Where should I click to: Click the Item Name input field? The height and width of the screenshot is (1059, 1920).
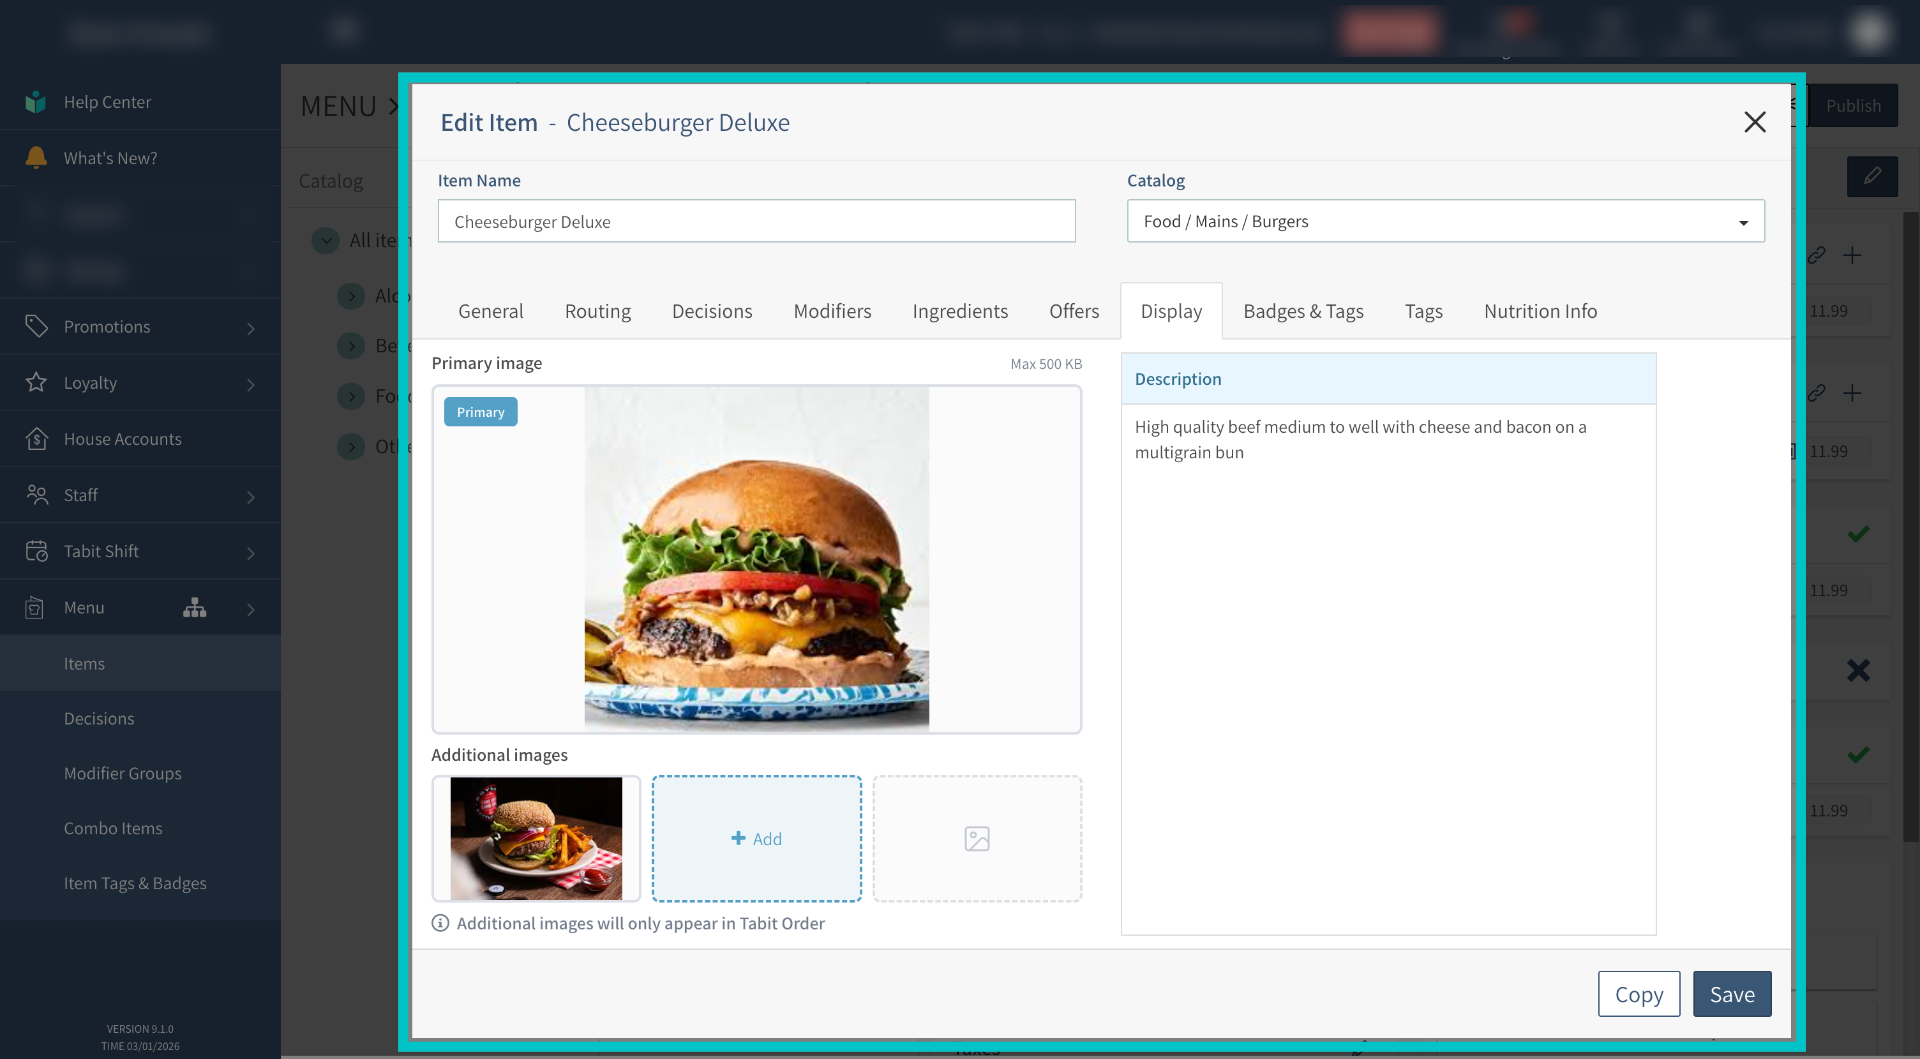[x=756, y=221]
